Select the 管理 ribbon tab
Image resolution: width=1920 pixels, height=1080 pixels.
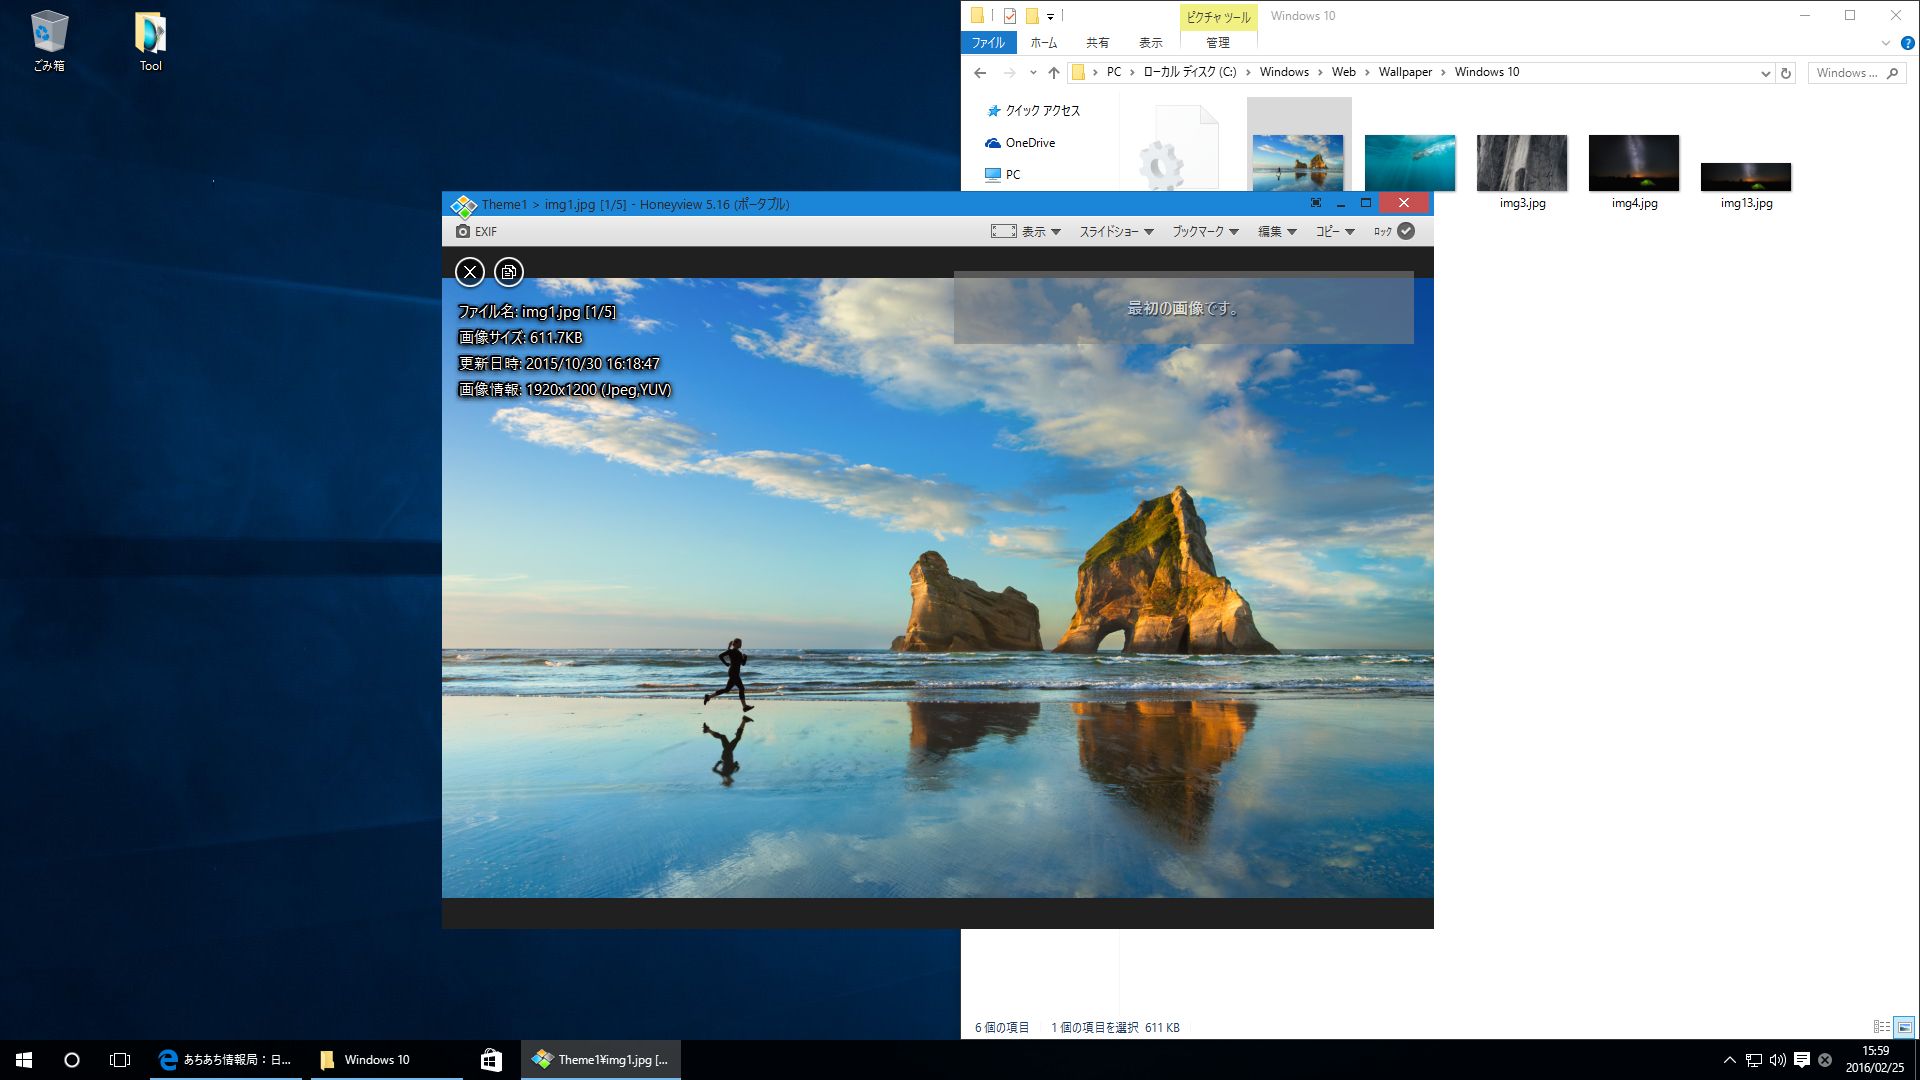pos(1218,43)
